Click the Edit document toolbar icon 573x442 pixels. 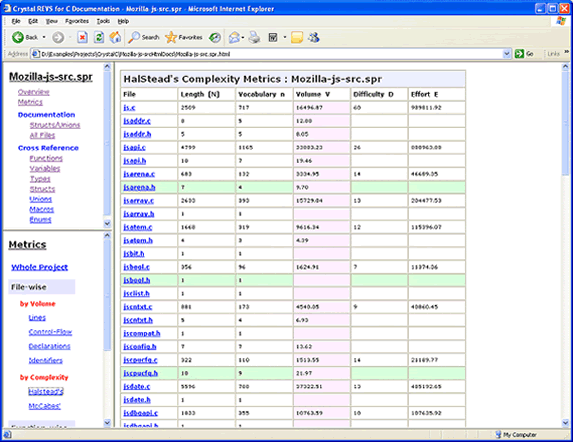point(273,37)
